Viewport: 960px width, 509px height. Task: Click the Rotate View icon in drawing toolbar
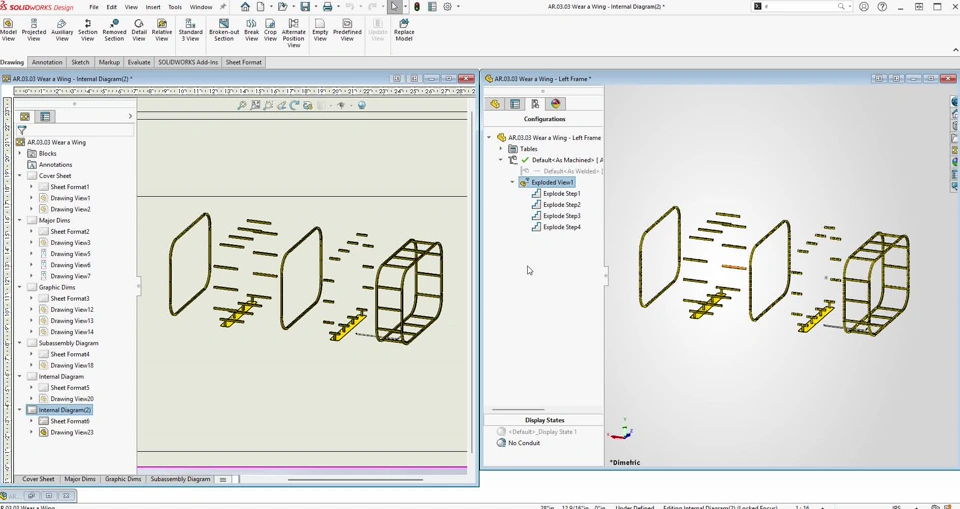click(x=294, y=105)
